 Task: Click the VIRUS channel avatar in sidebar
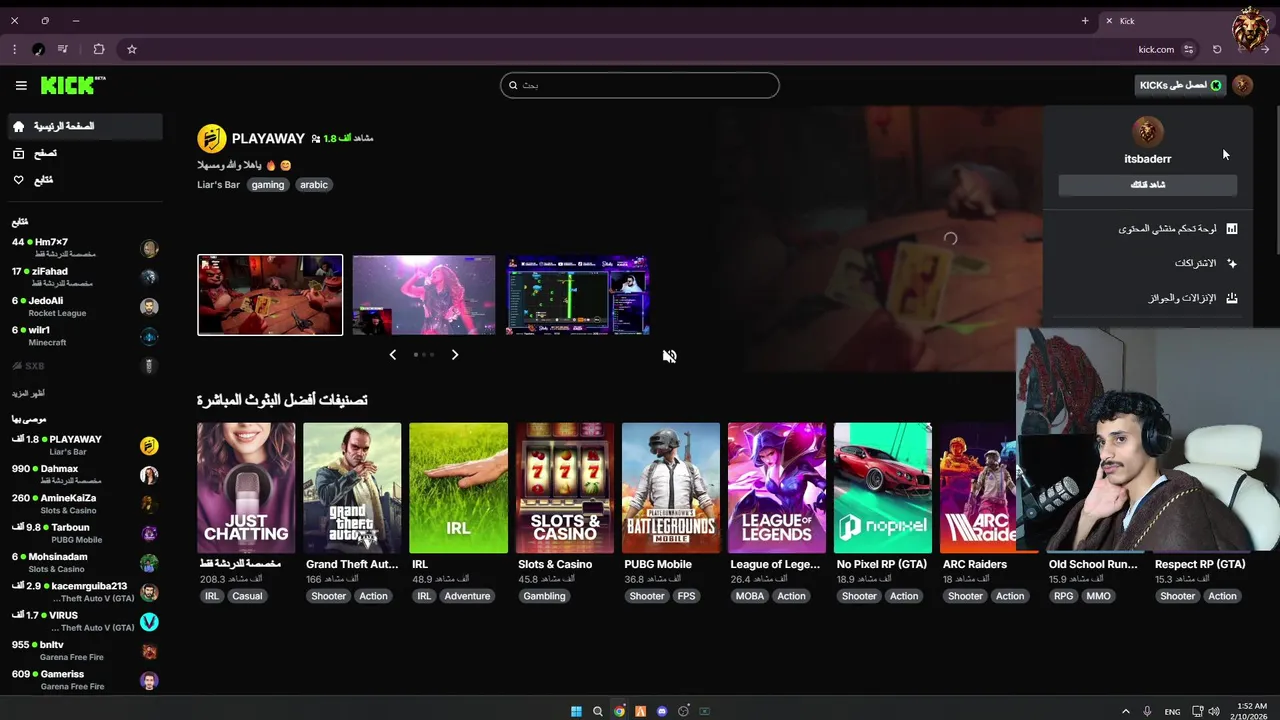pyautogui.click(x=149, y=622)
